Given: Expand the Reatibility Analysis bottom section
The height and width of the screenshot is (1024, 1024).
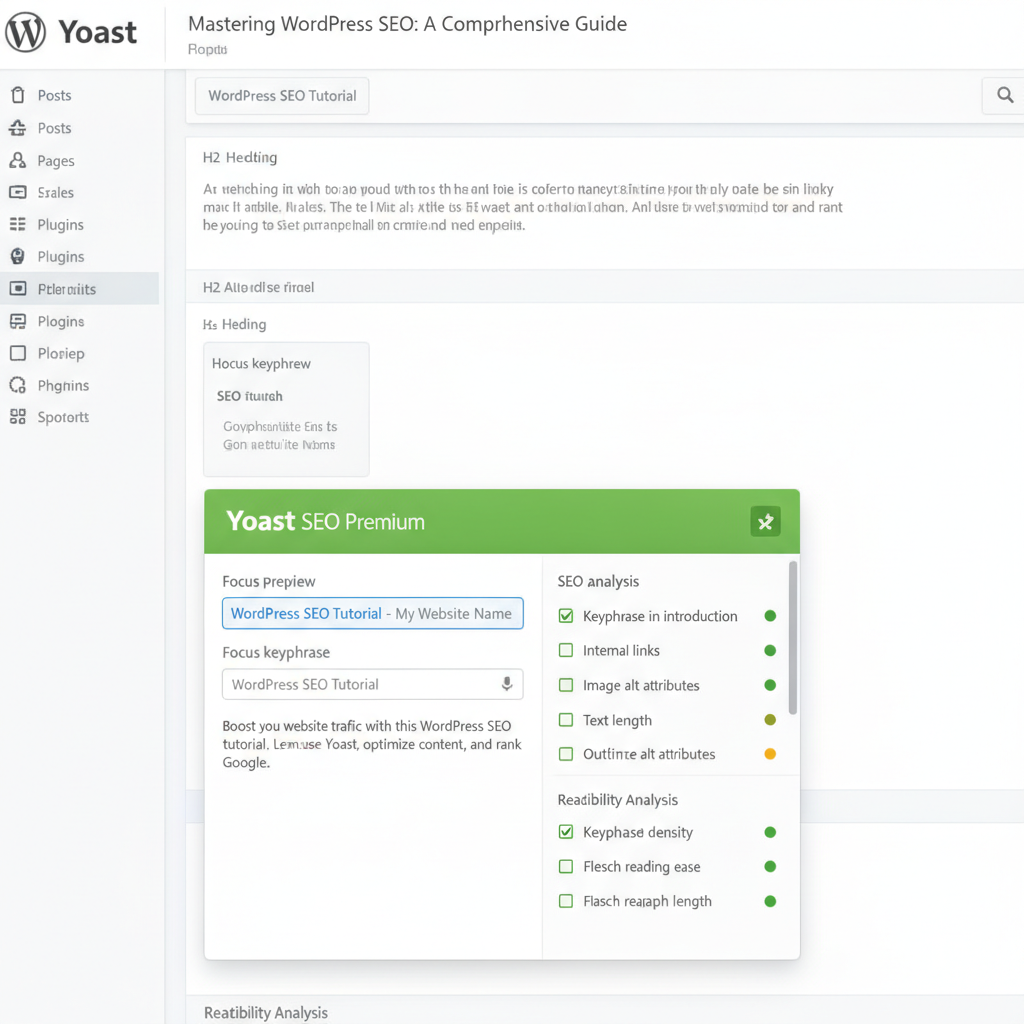Looking at the screenshot, I should tap(605, 1012).
